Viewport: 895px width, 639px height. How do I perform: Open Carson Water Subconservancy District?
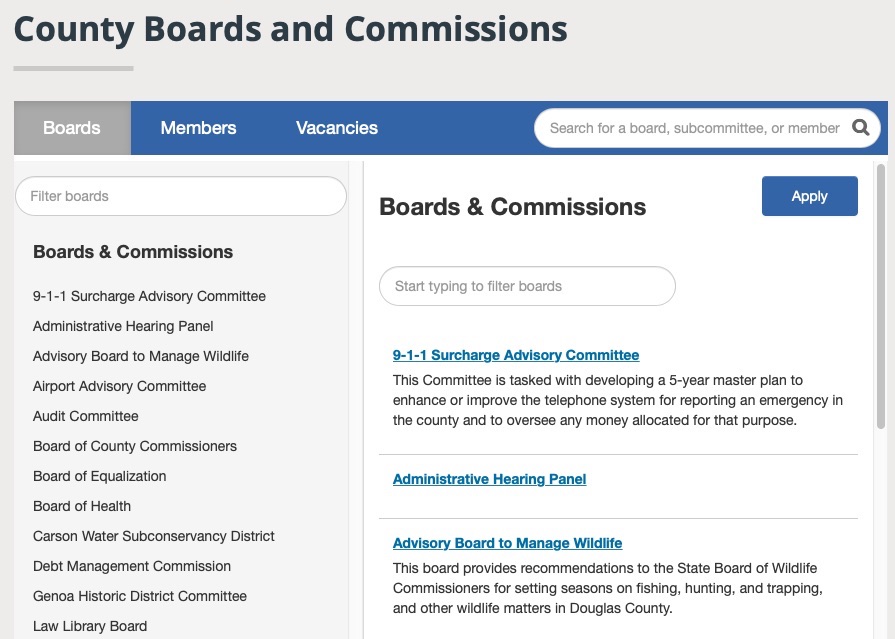point(154,536)
